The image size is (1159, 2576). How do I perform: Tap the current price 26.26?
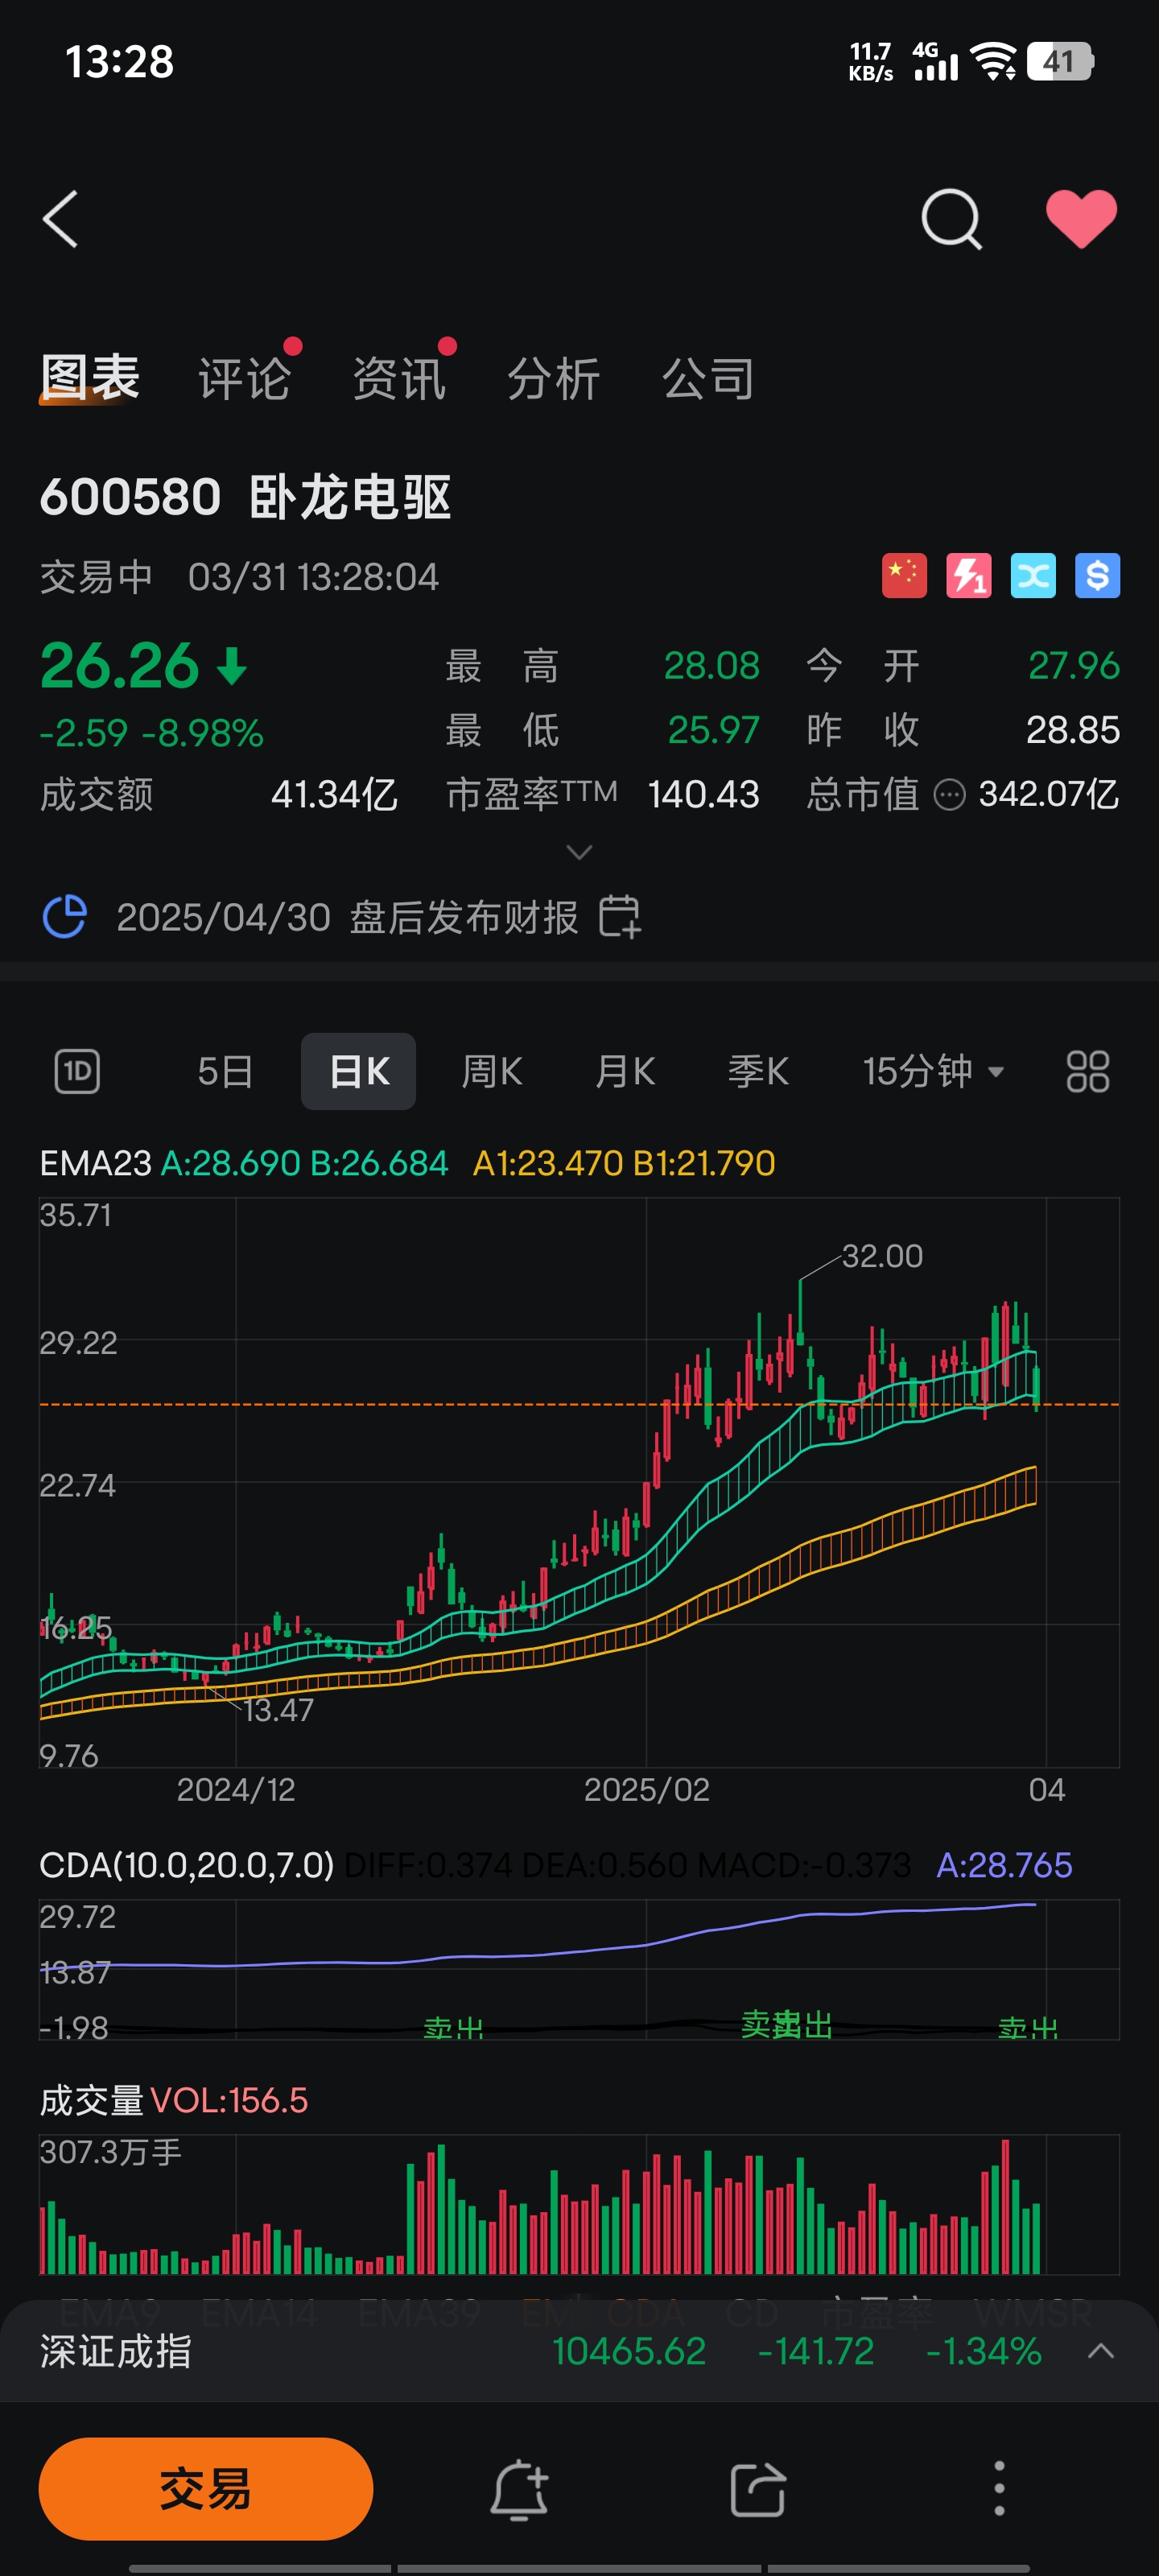(x=120, y=666)
